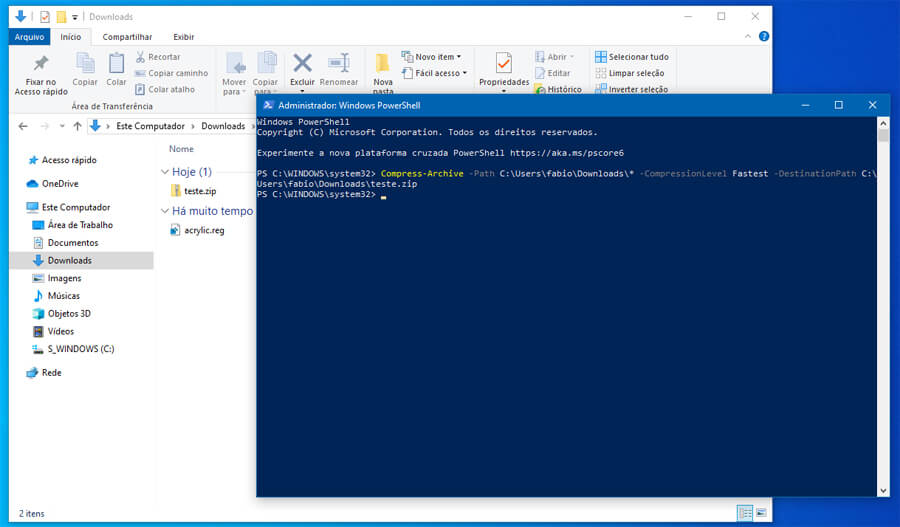Click Selecionar tudo in the ribbon
Image resolution: width=900 pixels, height=527 pixels.
[x=631, y=57]
